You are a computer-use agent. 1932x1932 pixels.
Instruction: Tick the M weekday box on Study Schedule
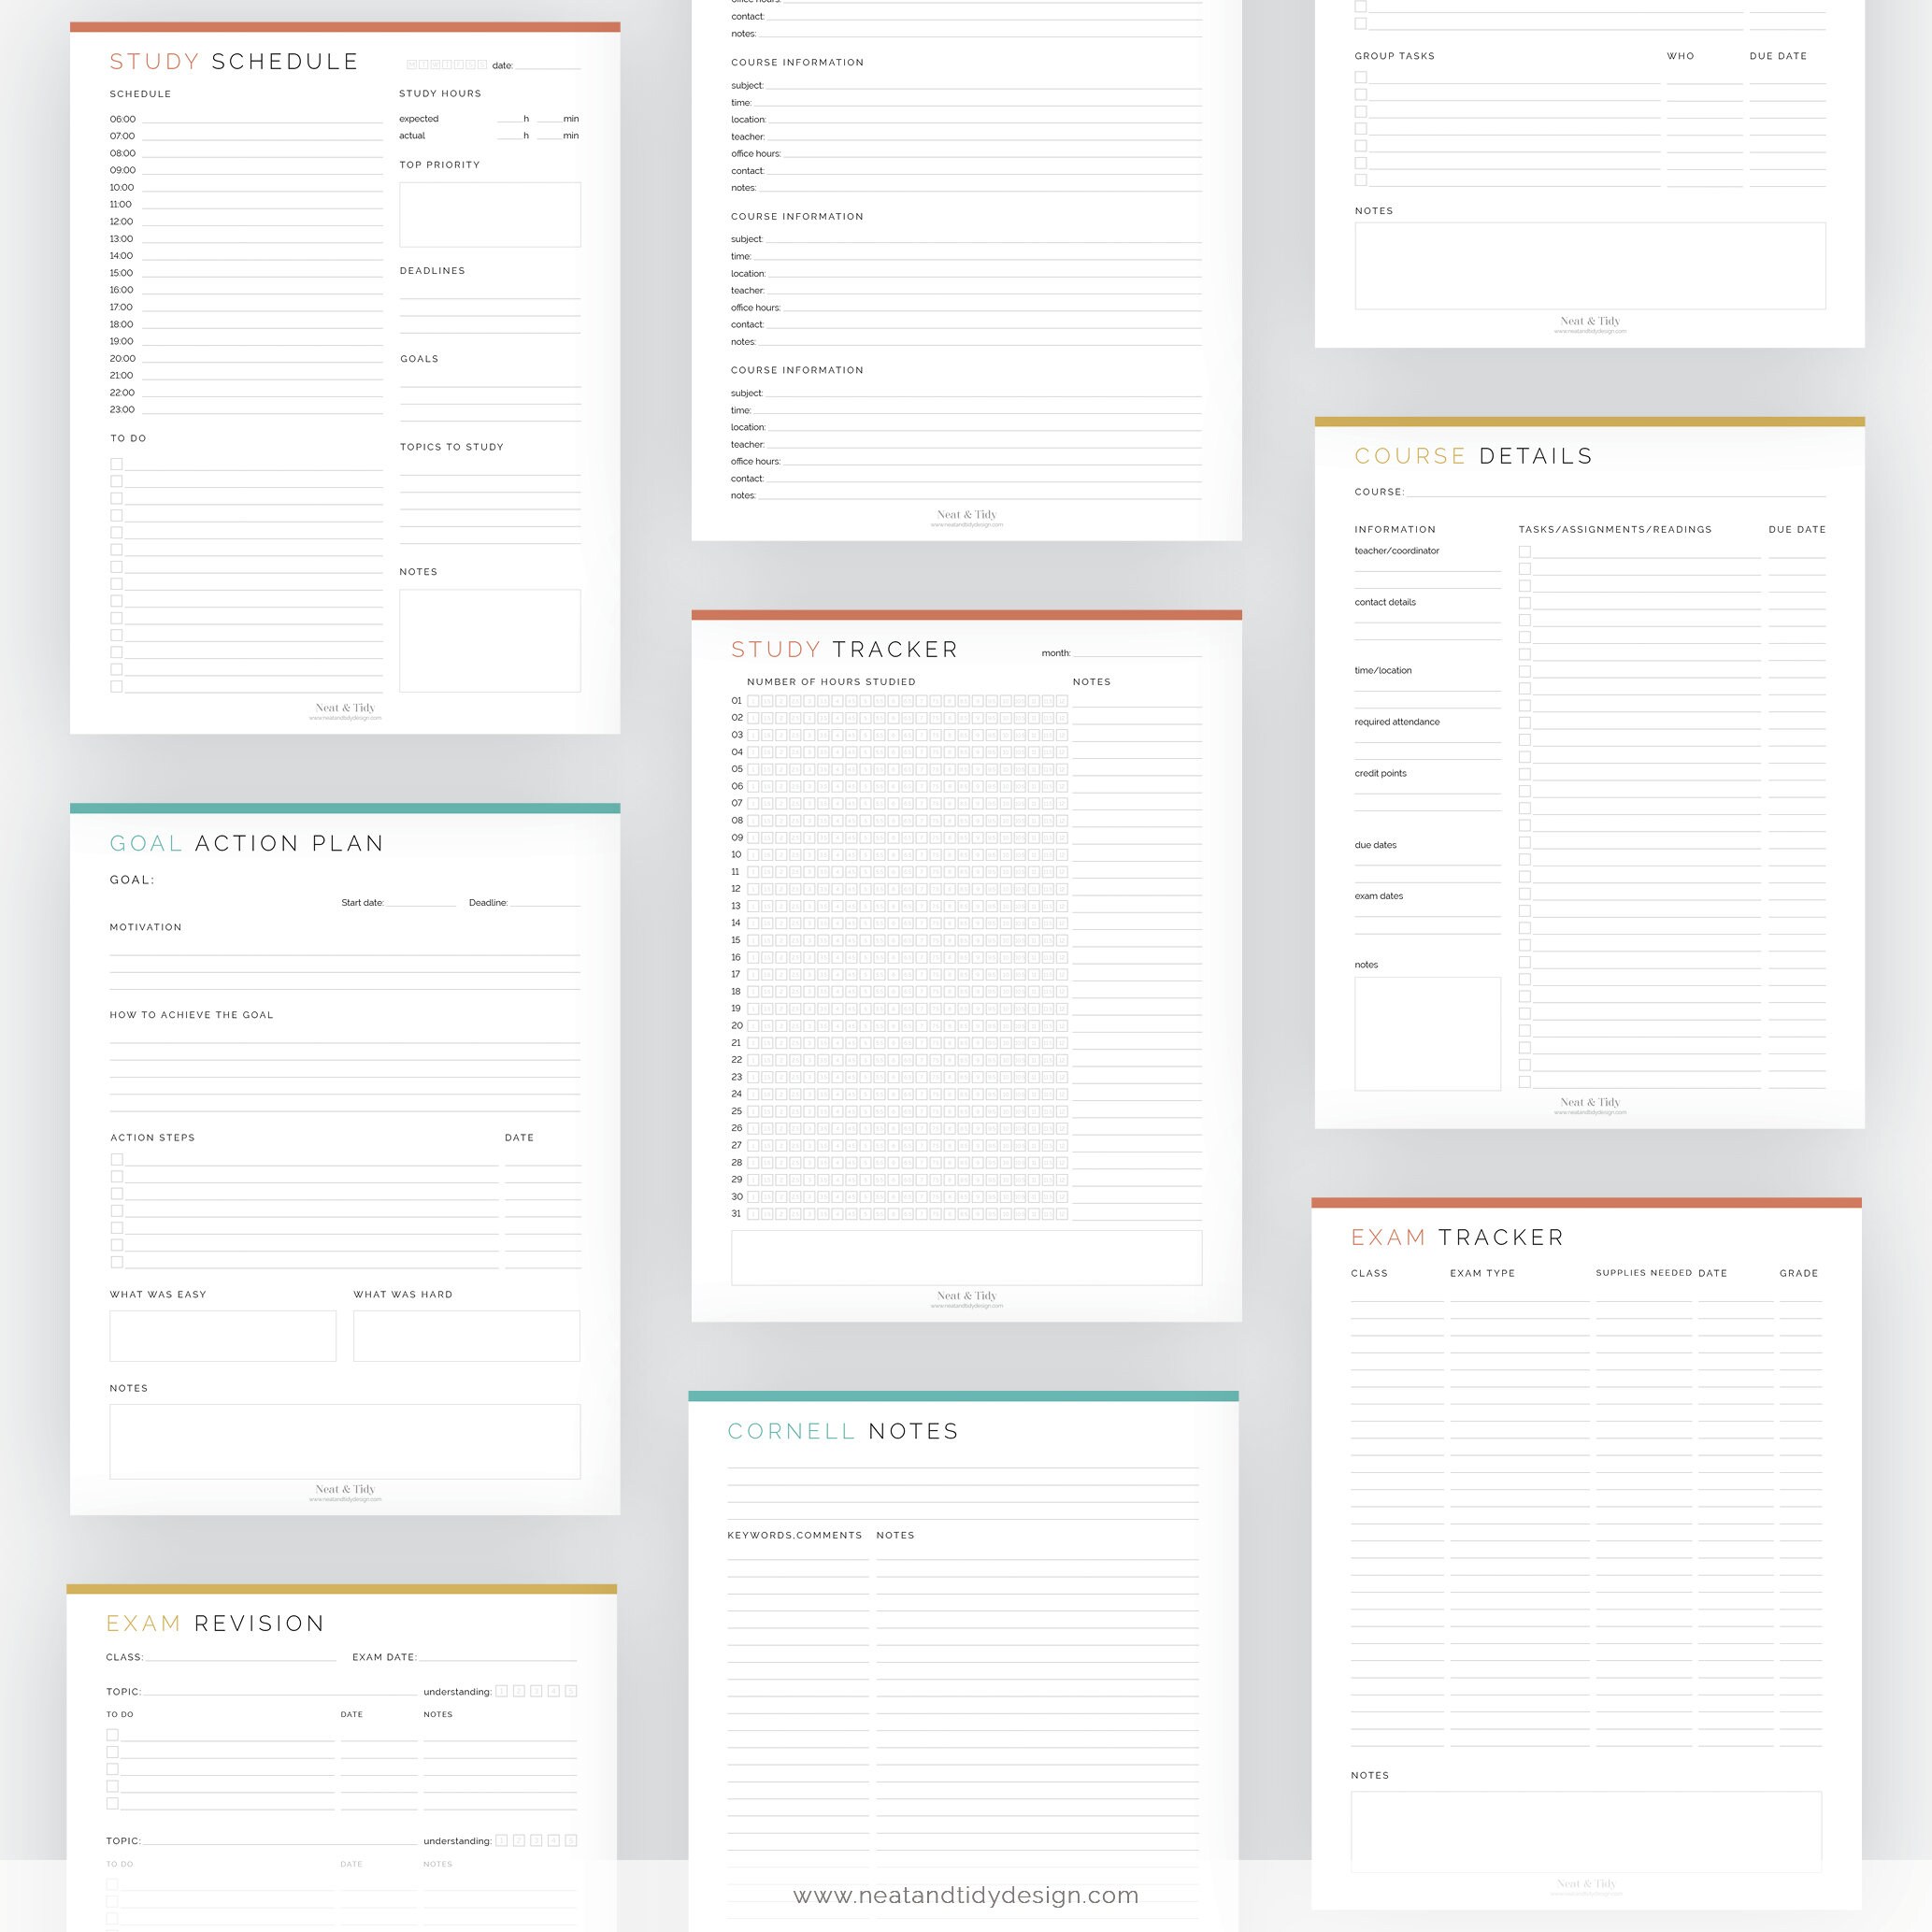pos(413,65)
